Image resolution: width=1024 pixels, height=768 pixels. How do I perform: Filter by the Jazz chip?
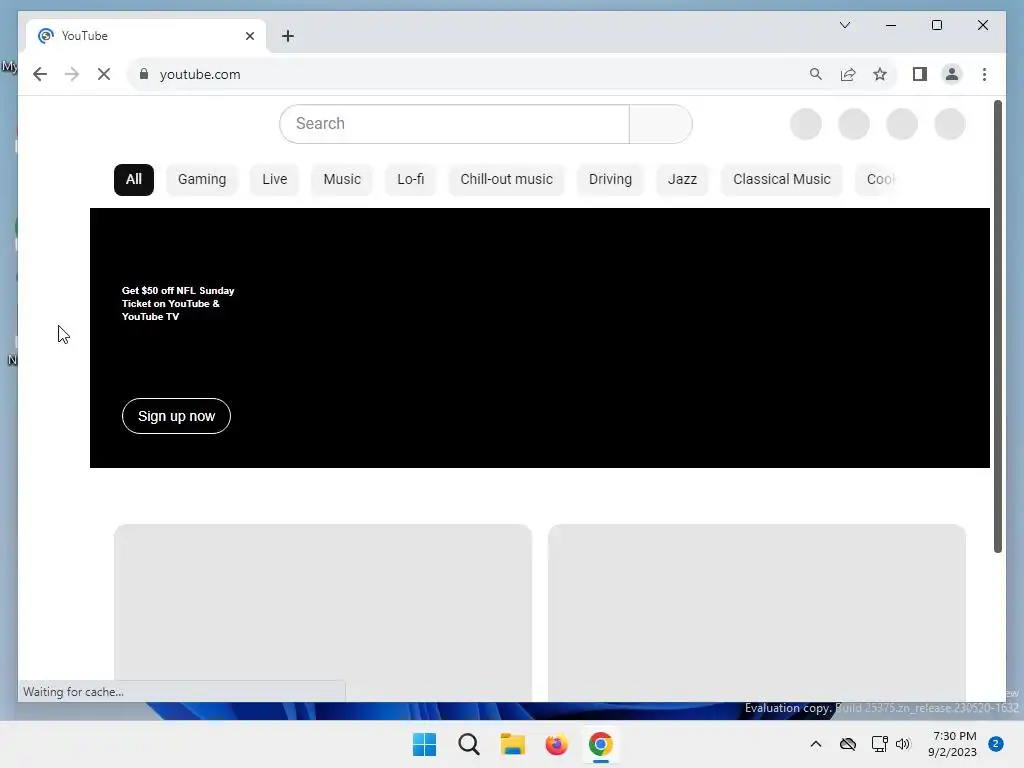(682, 180)
